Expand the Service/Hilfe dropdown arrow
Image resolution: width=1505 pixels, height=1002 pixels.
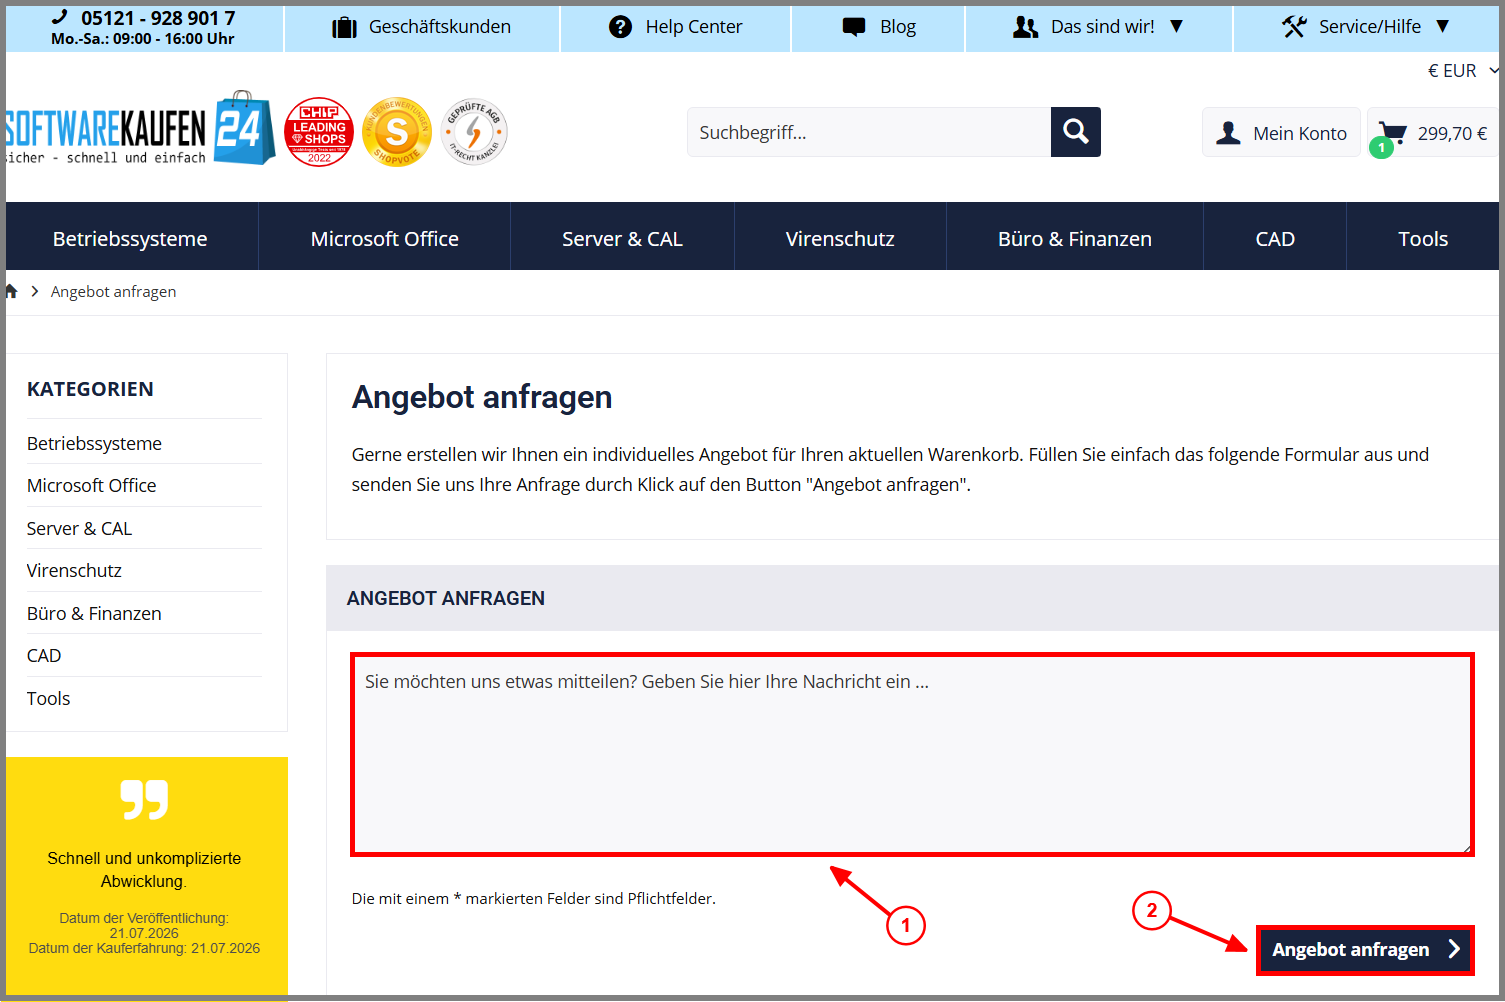pyautogui.click(x=1442, y=27)
